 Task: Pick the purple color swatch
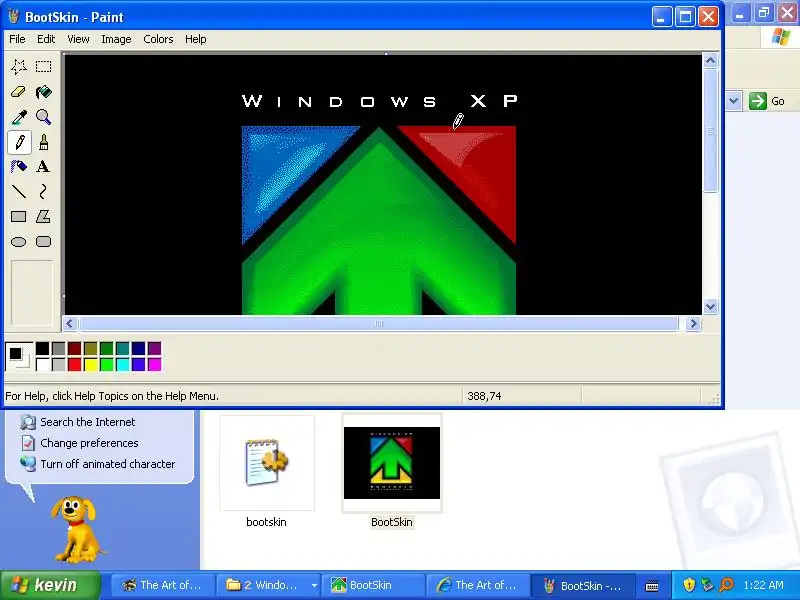pyautogui.click(x=155, y=348)
